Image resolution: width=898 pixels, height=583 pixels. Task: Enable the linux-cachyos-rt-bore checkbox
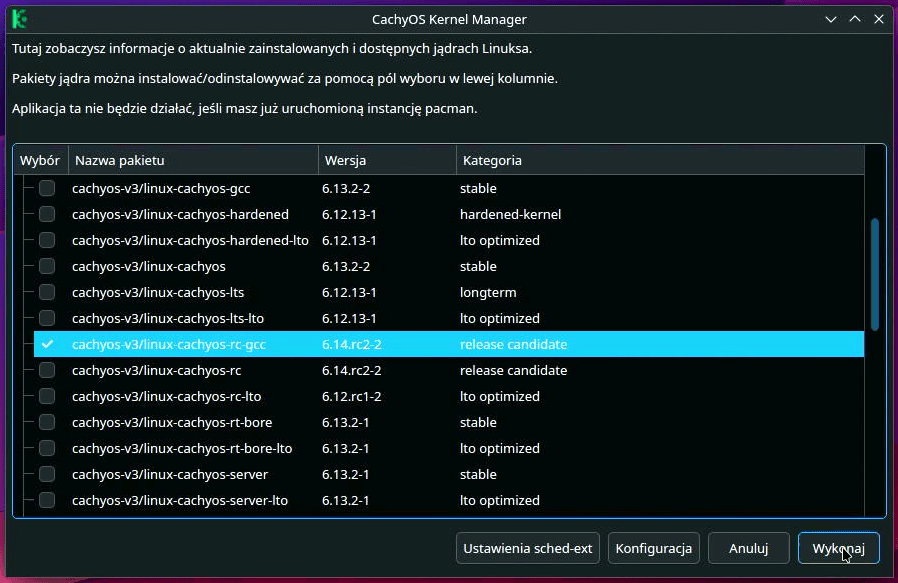tap(47, 423)
